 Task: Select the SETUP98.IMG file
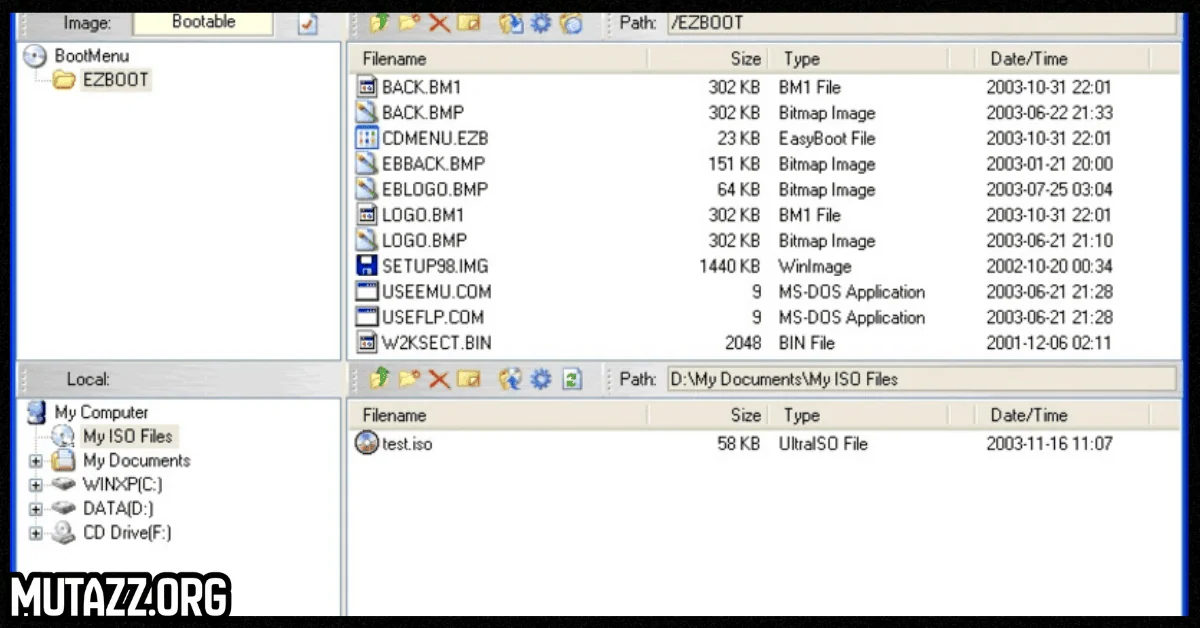pyautogui.click(x=435, y=266)
